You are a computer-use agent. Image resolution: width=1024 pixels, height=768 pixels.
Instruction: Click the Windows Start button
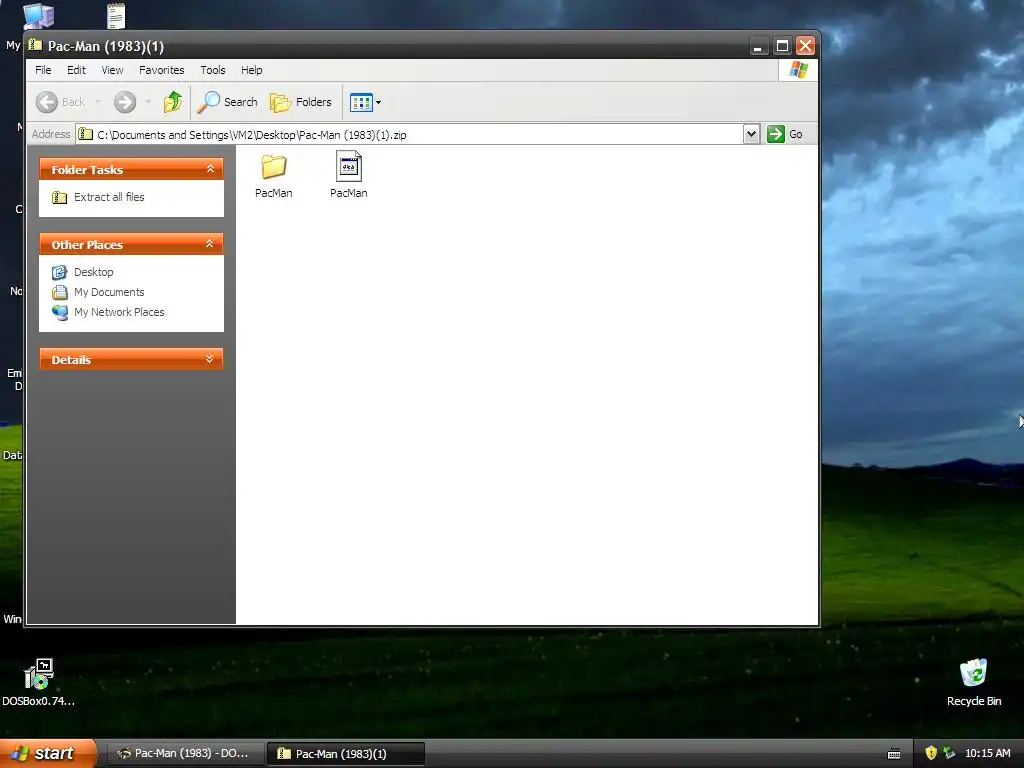[x=48, y=753]
